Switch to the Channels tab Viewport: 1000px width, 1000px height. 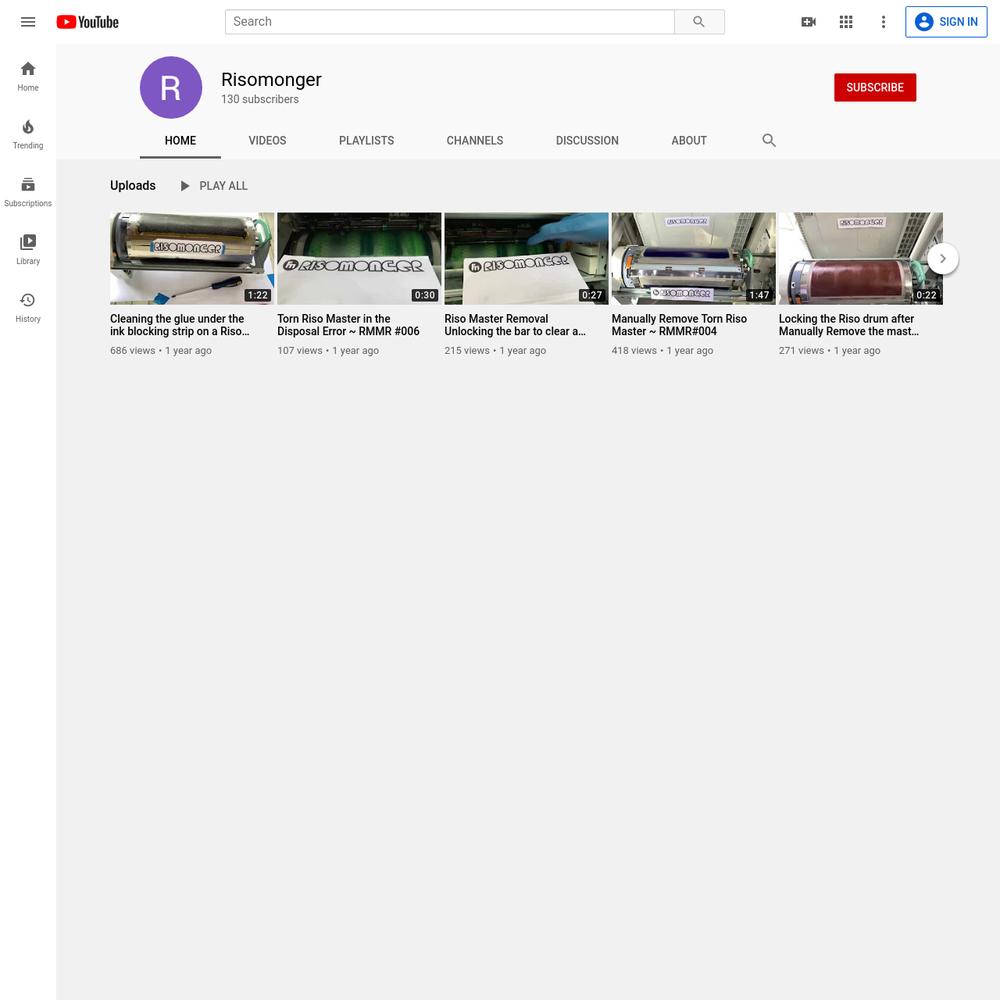474,140
